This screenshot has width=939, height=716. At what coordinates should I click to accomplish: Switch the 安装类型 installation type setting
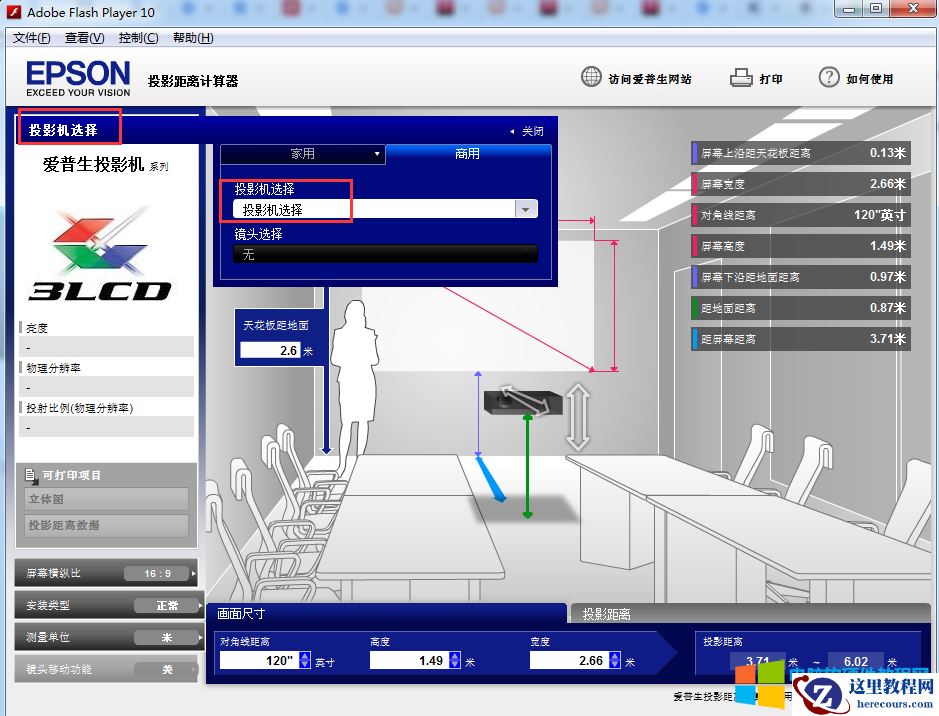pos(170,605)
